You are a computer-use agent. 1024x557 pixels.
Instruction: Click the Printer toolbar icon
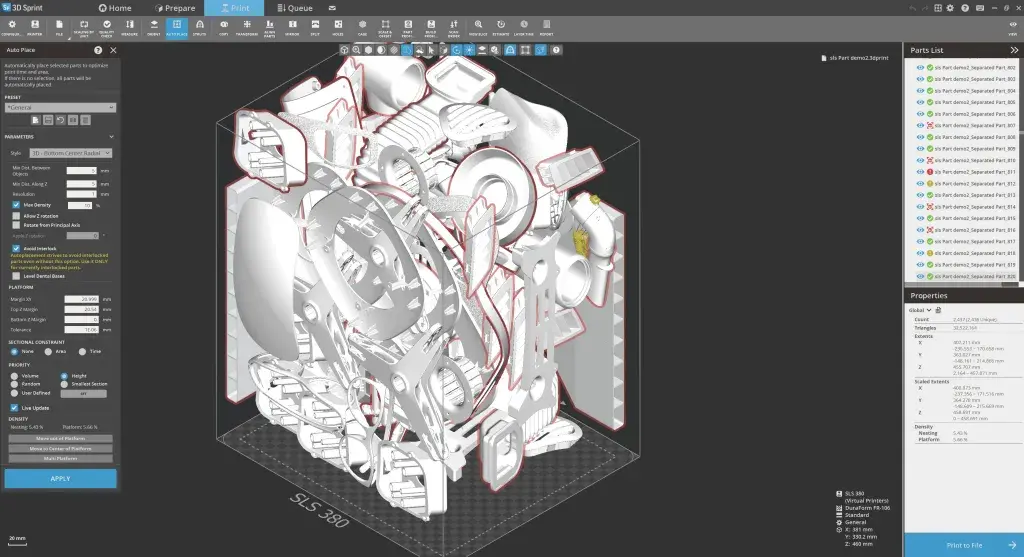pyautogui.click(x=35, y=27)
